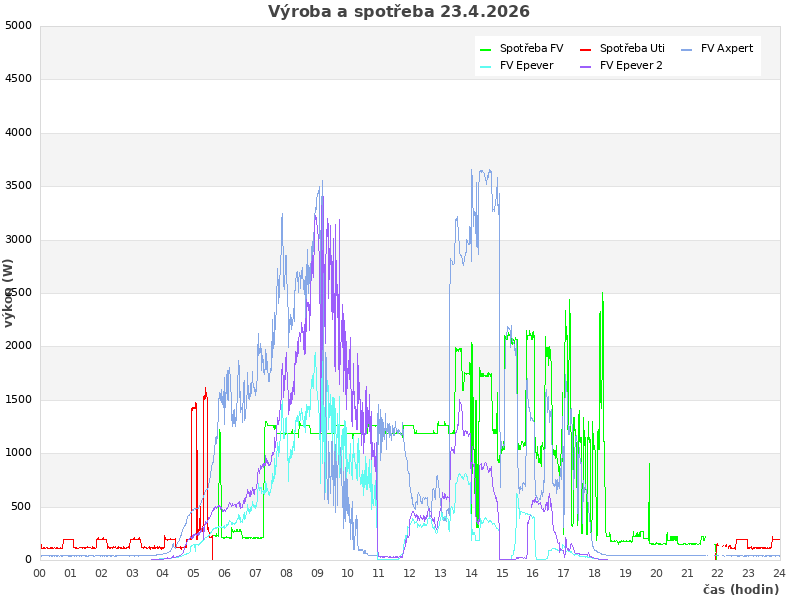
Task: Toggle the FV Epever legend label
Action: [527, 65]
